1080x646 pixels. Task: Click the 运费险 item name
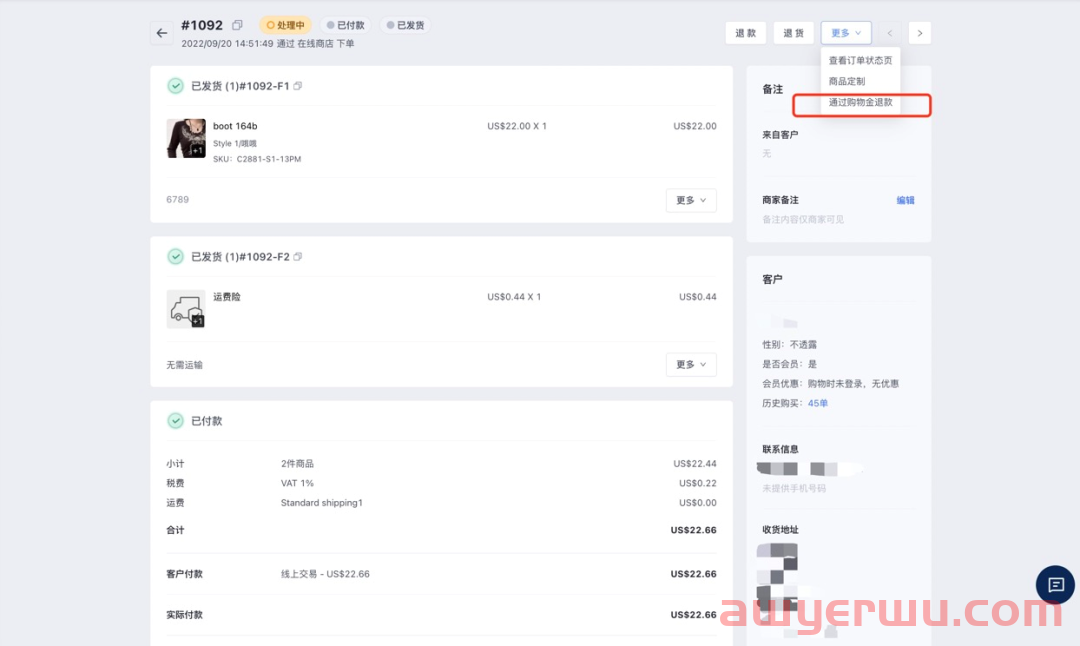coord(227,297)
